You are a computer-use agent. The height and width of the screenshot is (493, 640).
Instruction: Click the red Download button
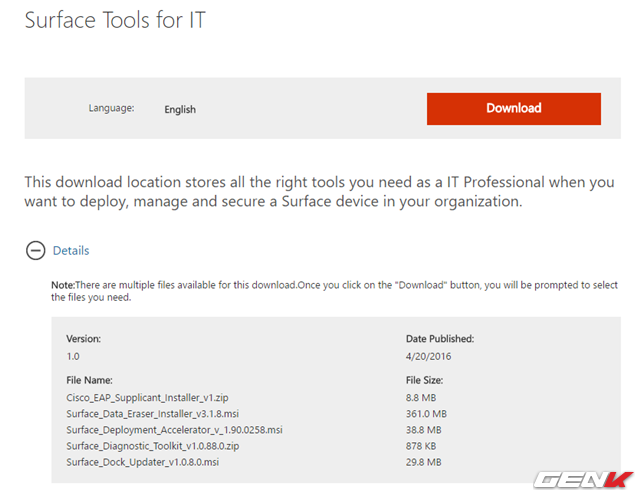click(x=513, y=109)
